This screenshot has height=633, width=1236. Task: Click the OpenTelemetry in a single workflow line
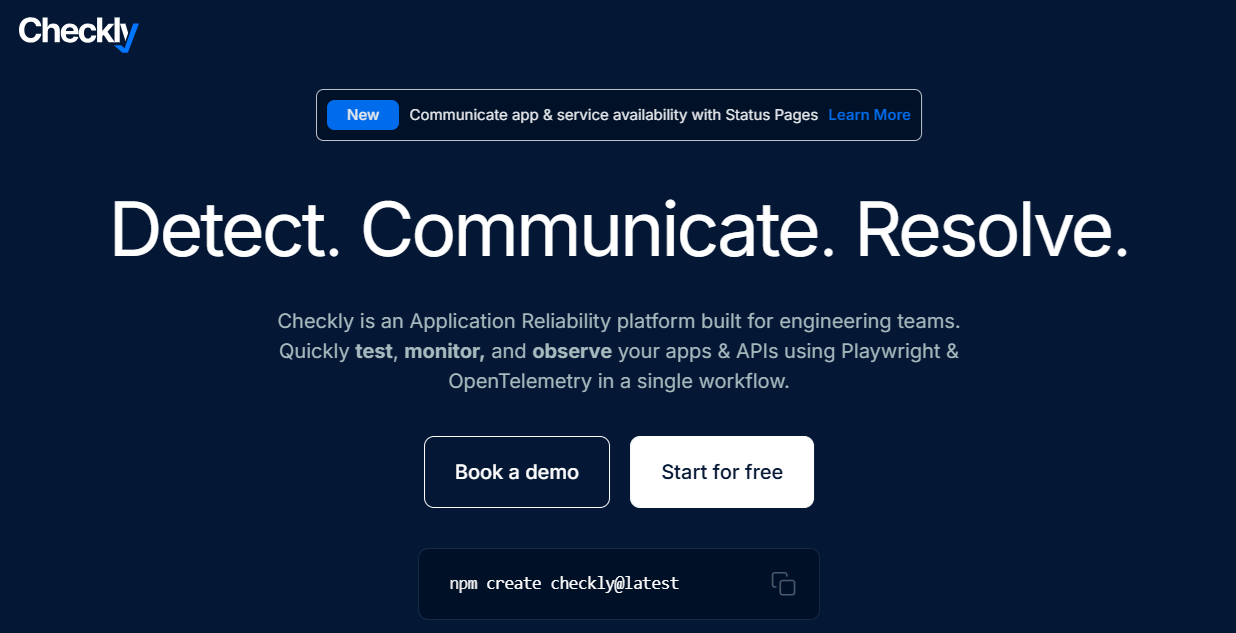619,382
